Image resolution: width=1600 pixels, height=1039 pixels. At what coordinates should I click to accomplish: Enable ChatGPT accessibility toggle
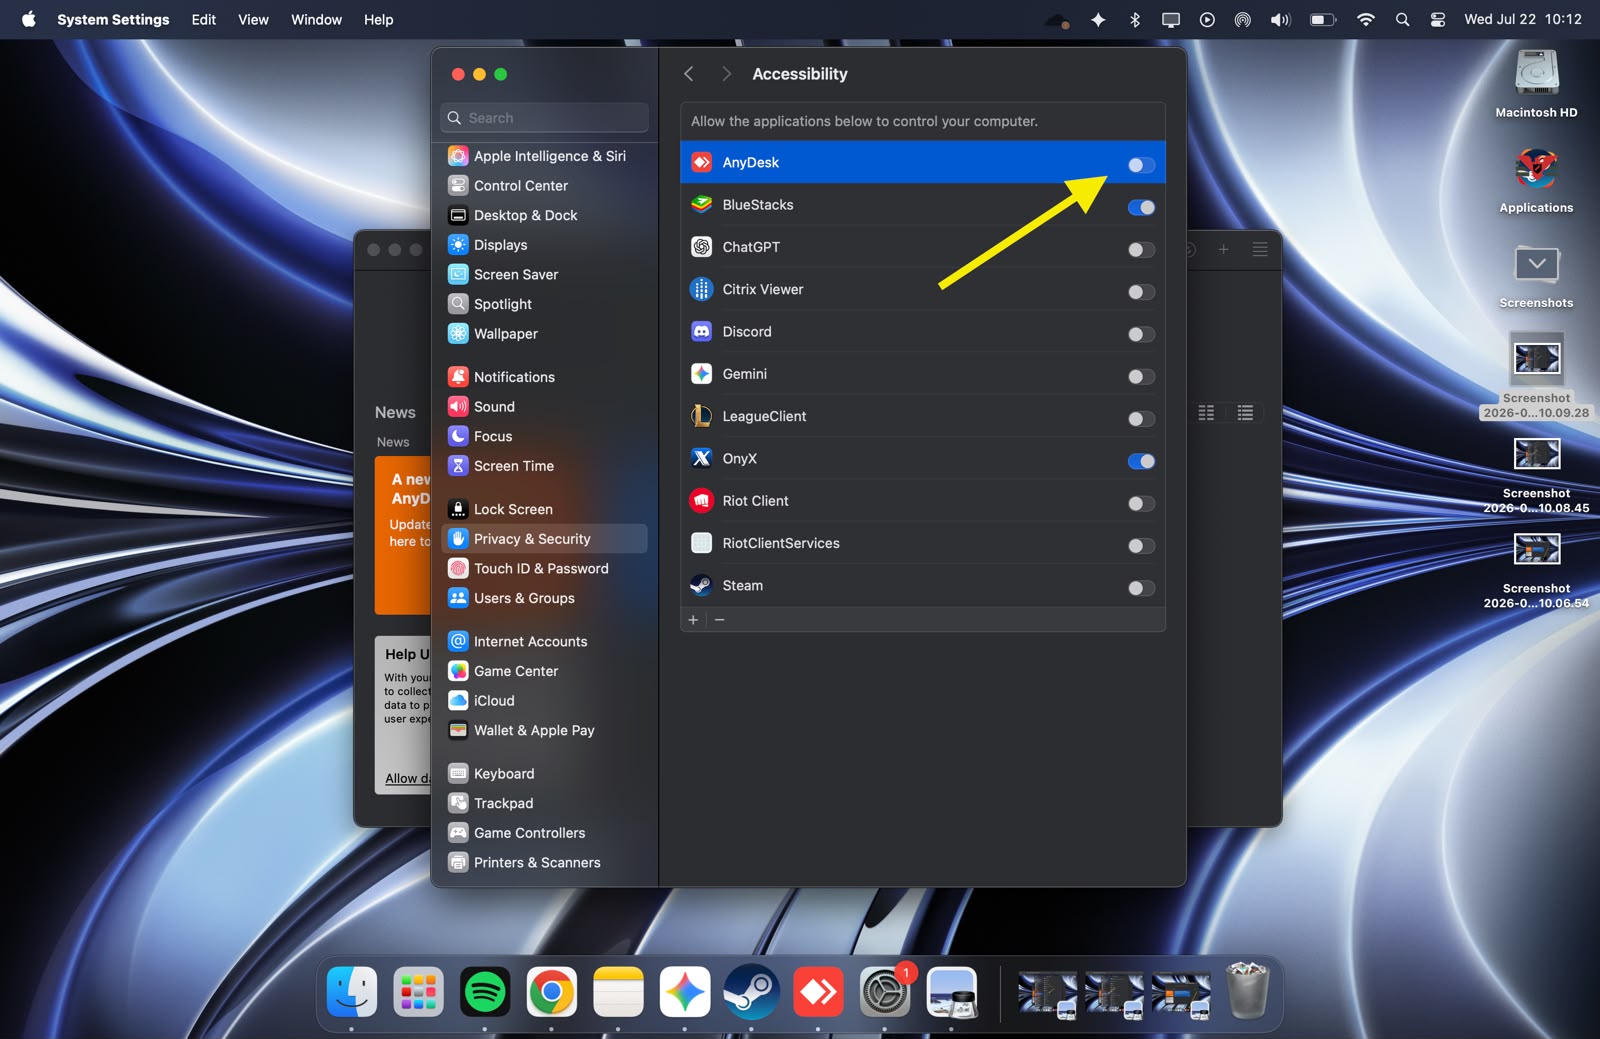[x=1141, y=250]
